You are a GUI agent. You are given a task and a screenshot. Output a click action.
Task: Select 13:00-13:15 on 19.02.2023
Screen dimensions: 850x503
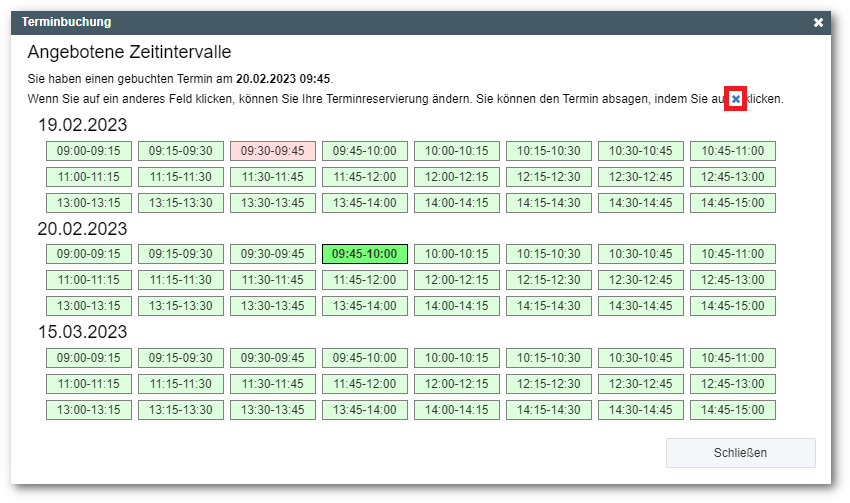pos(89,203)
